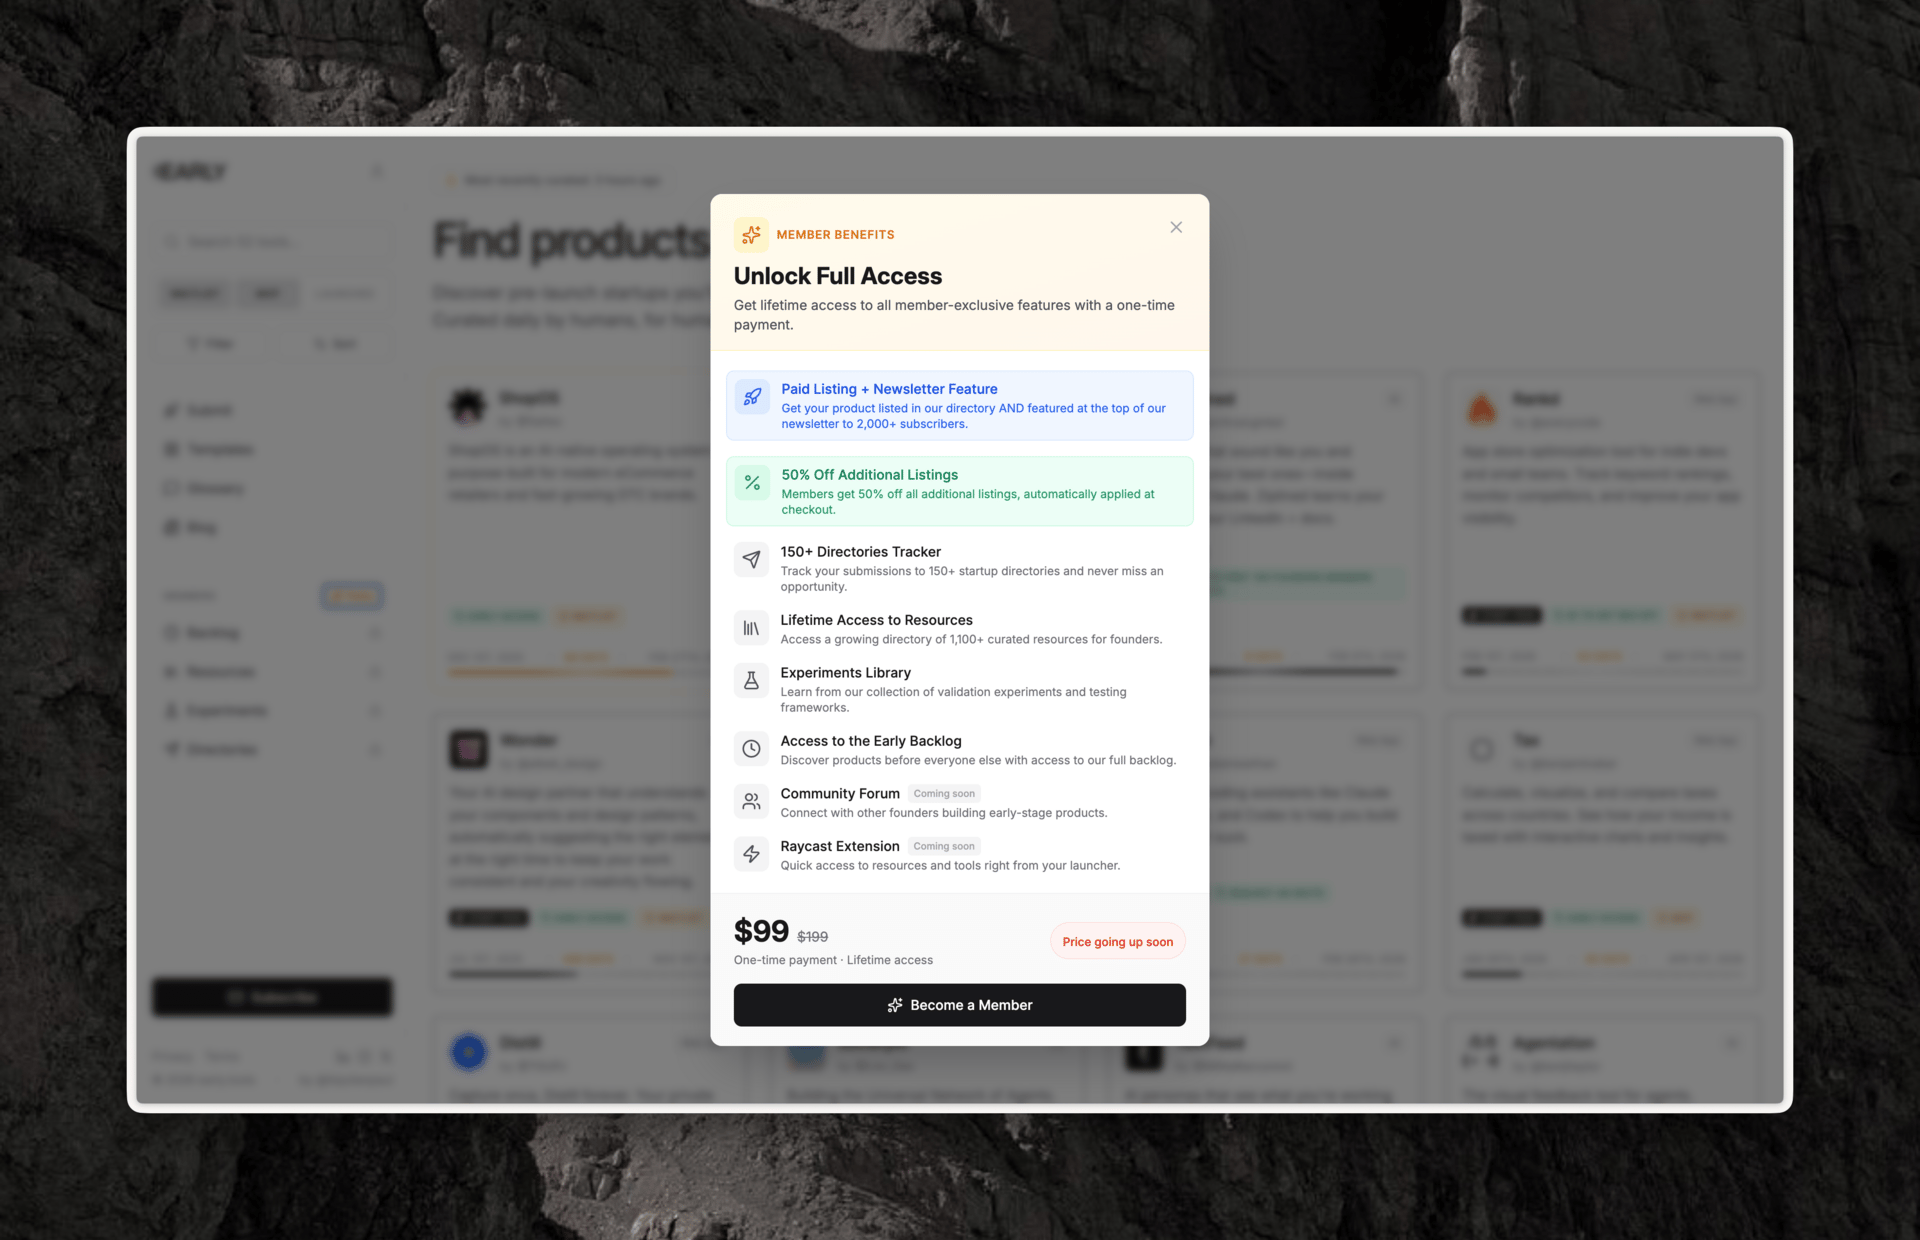Click the flask Experiments Library icon

(751, 681)
